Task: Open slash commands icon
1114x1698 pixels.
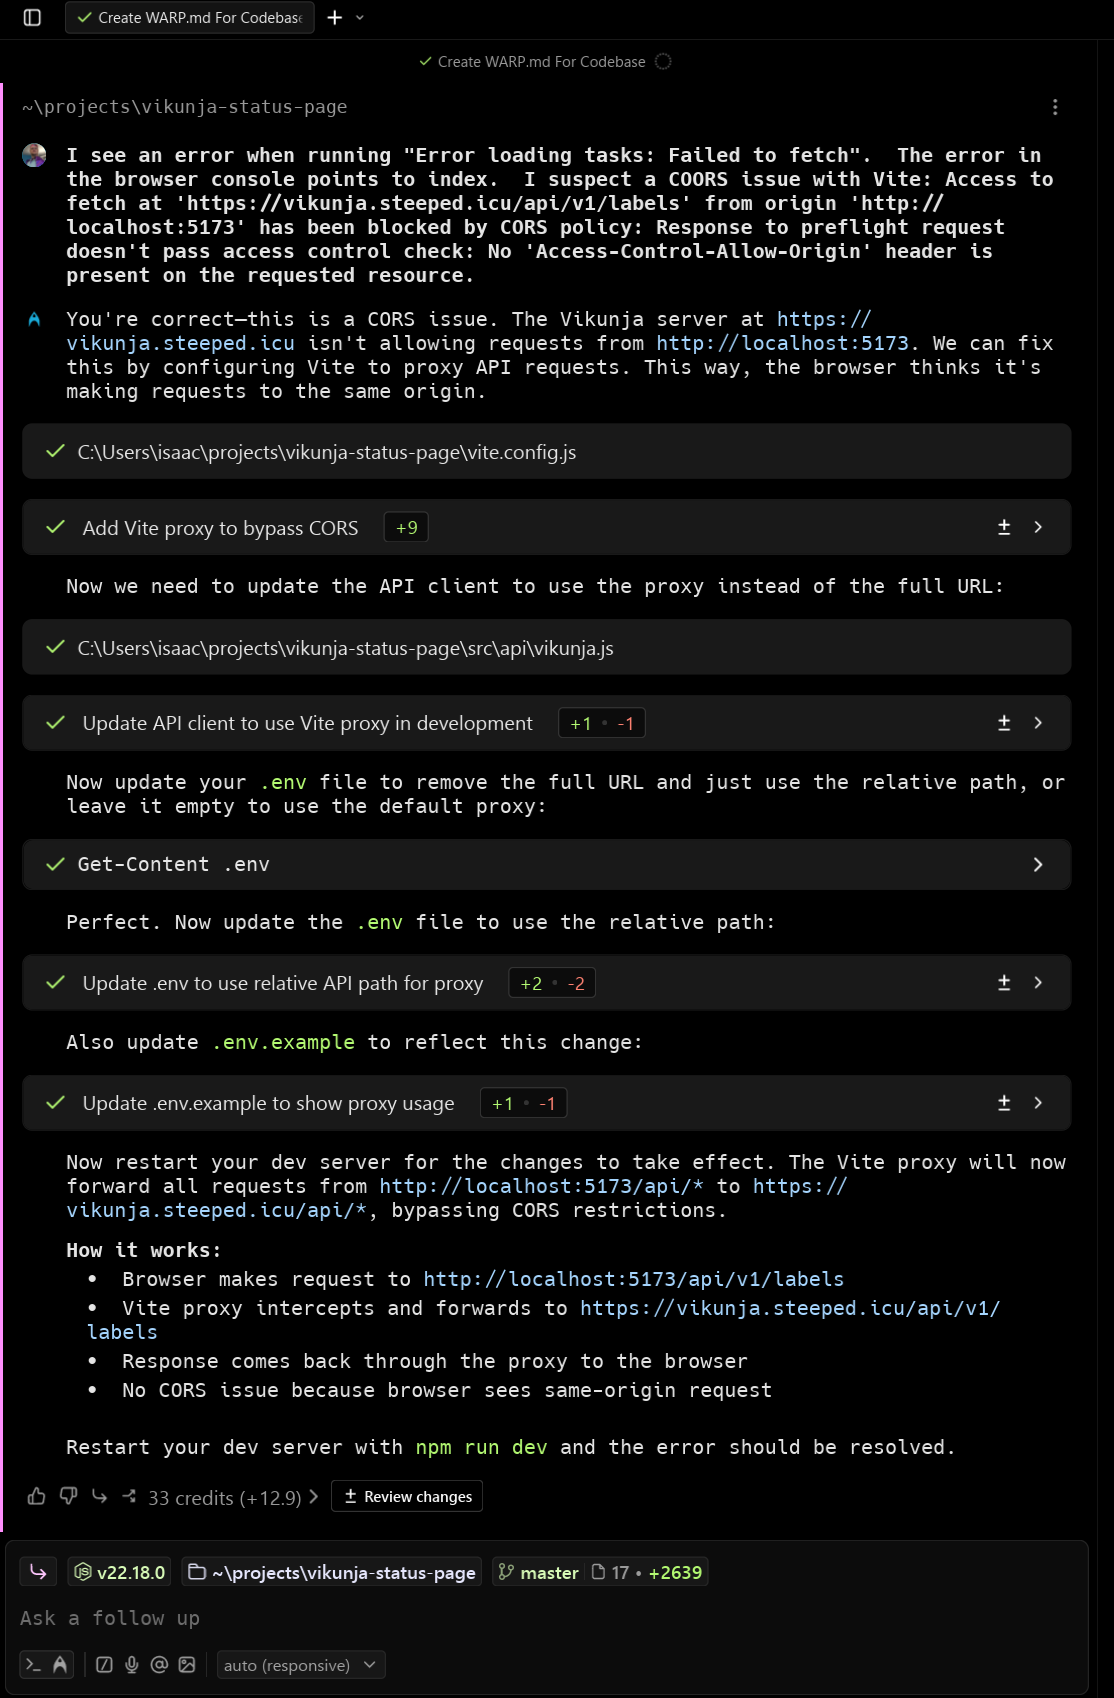Action: point(104,1665)
